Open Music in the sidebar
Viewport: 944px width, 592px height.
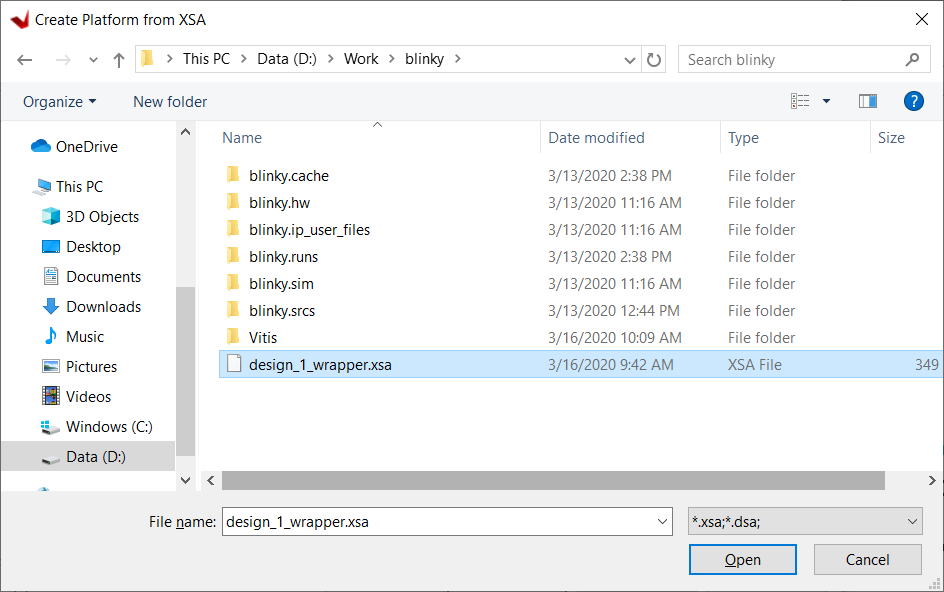click(x=73, y=337)
